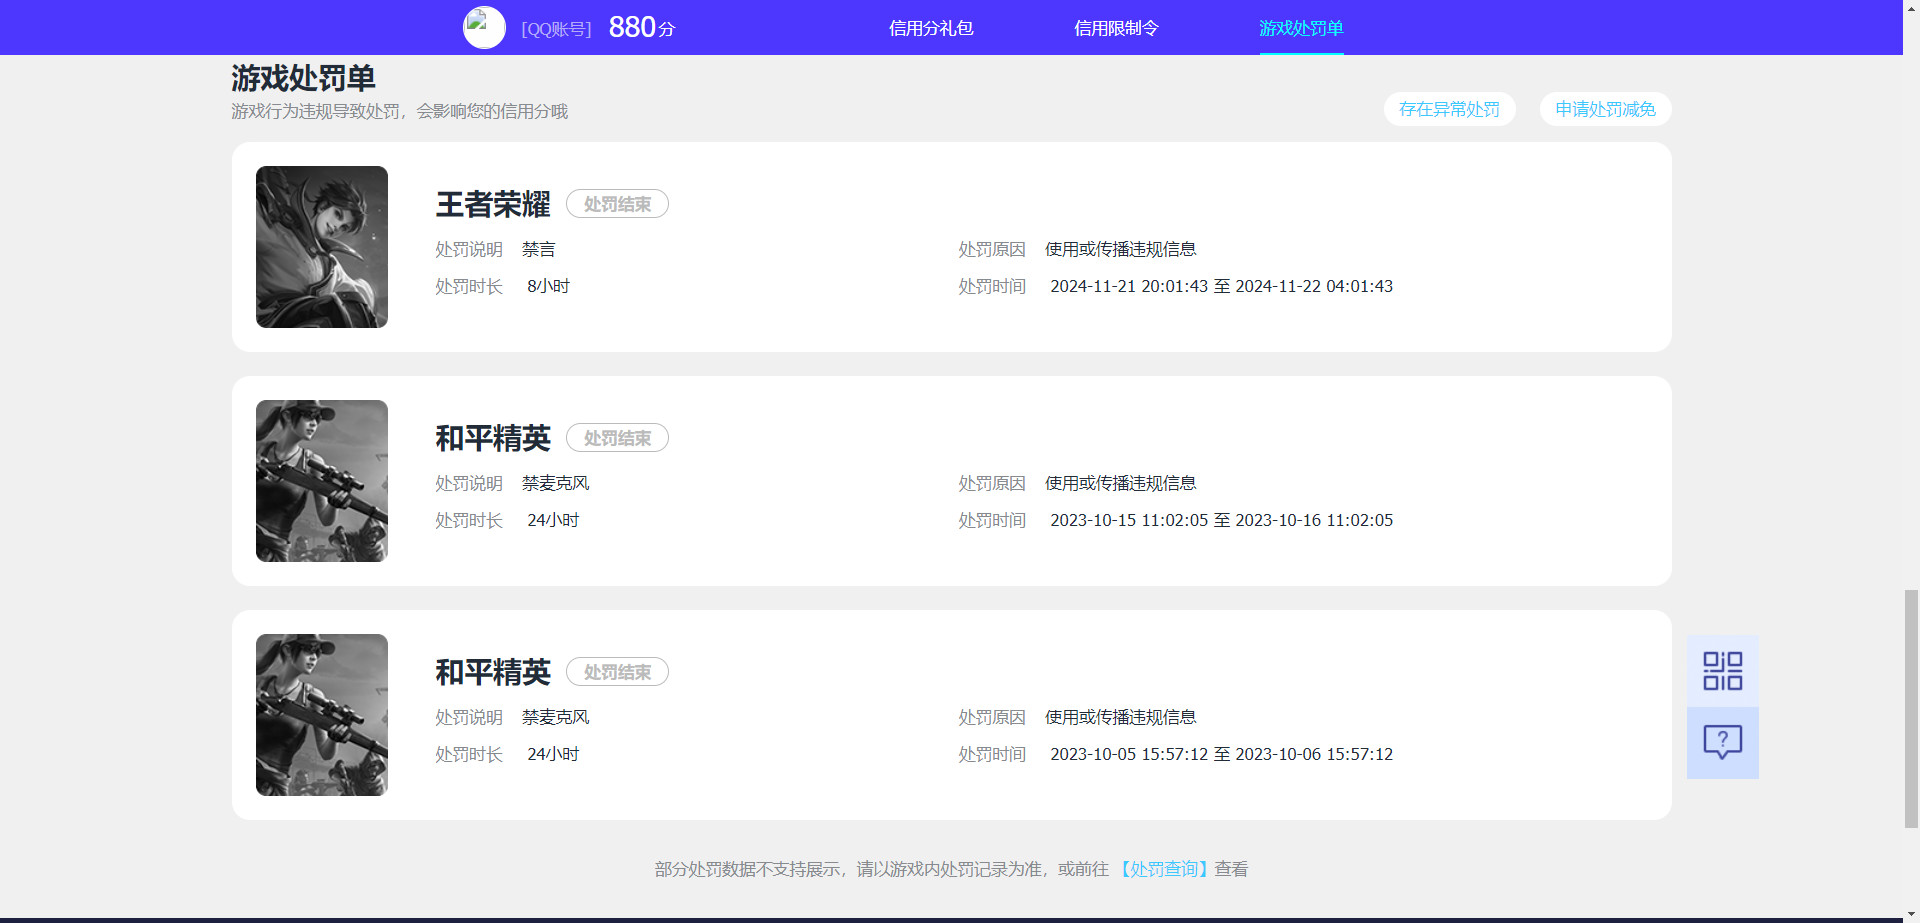Select the 游戏处罚单 tab
The width and height of the screenshot is (1920, 923).
(1301, 28)
